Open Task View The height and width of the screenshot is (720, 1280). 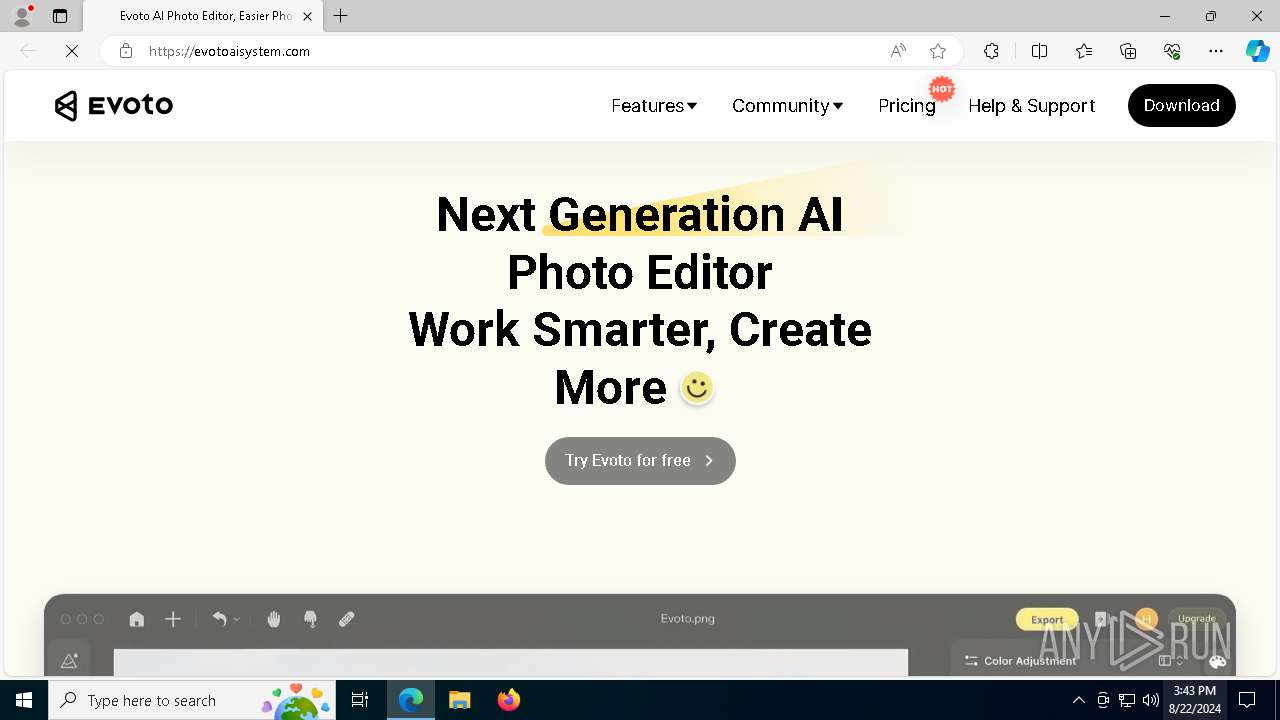[361, 700]
